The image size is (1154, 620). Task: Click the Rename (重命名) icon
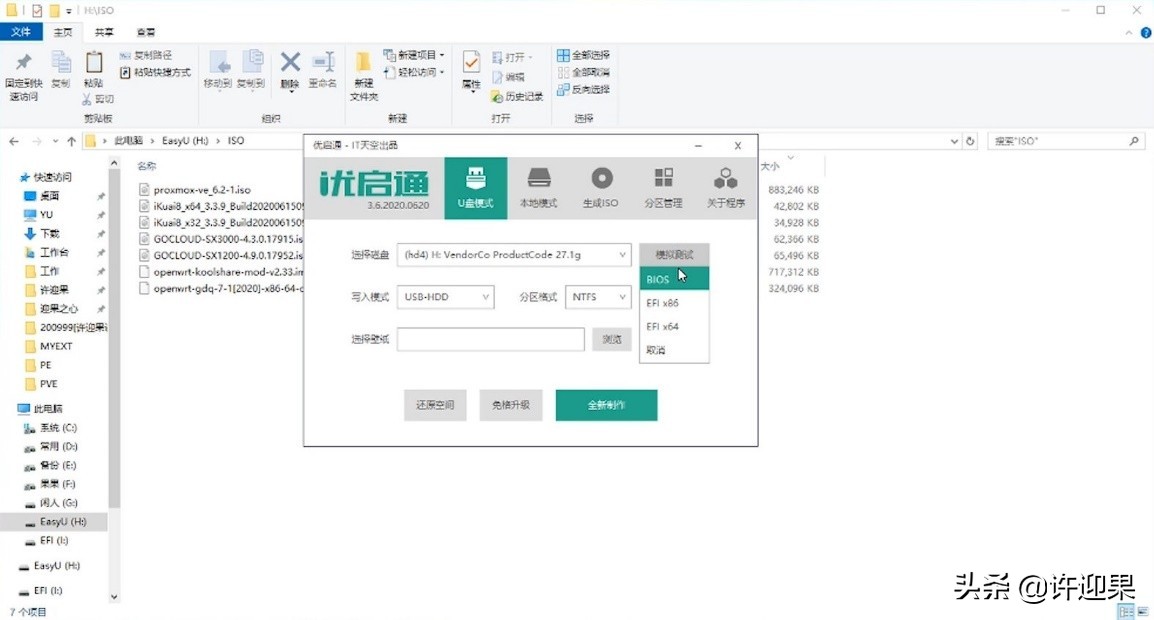[322, 73]
